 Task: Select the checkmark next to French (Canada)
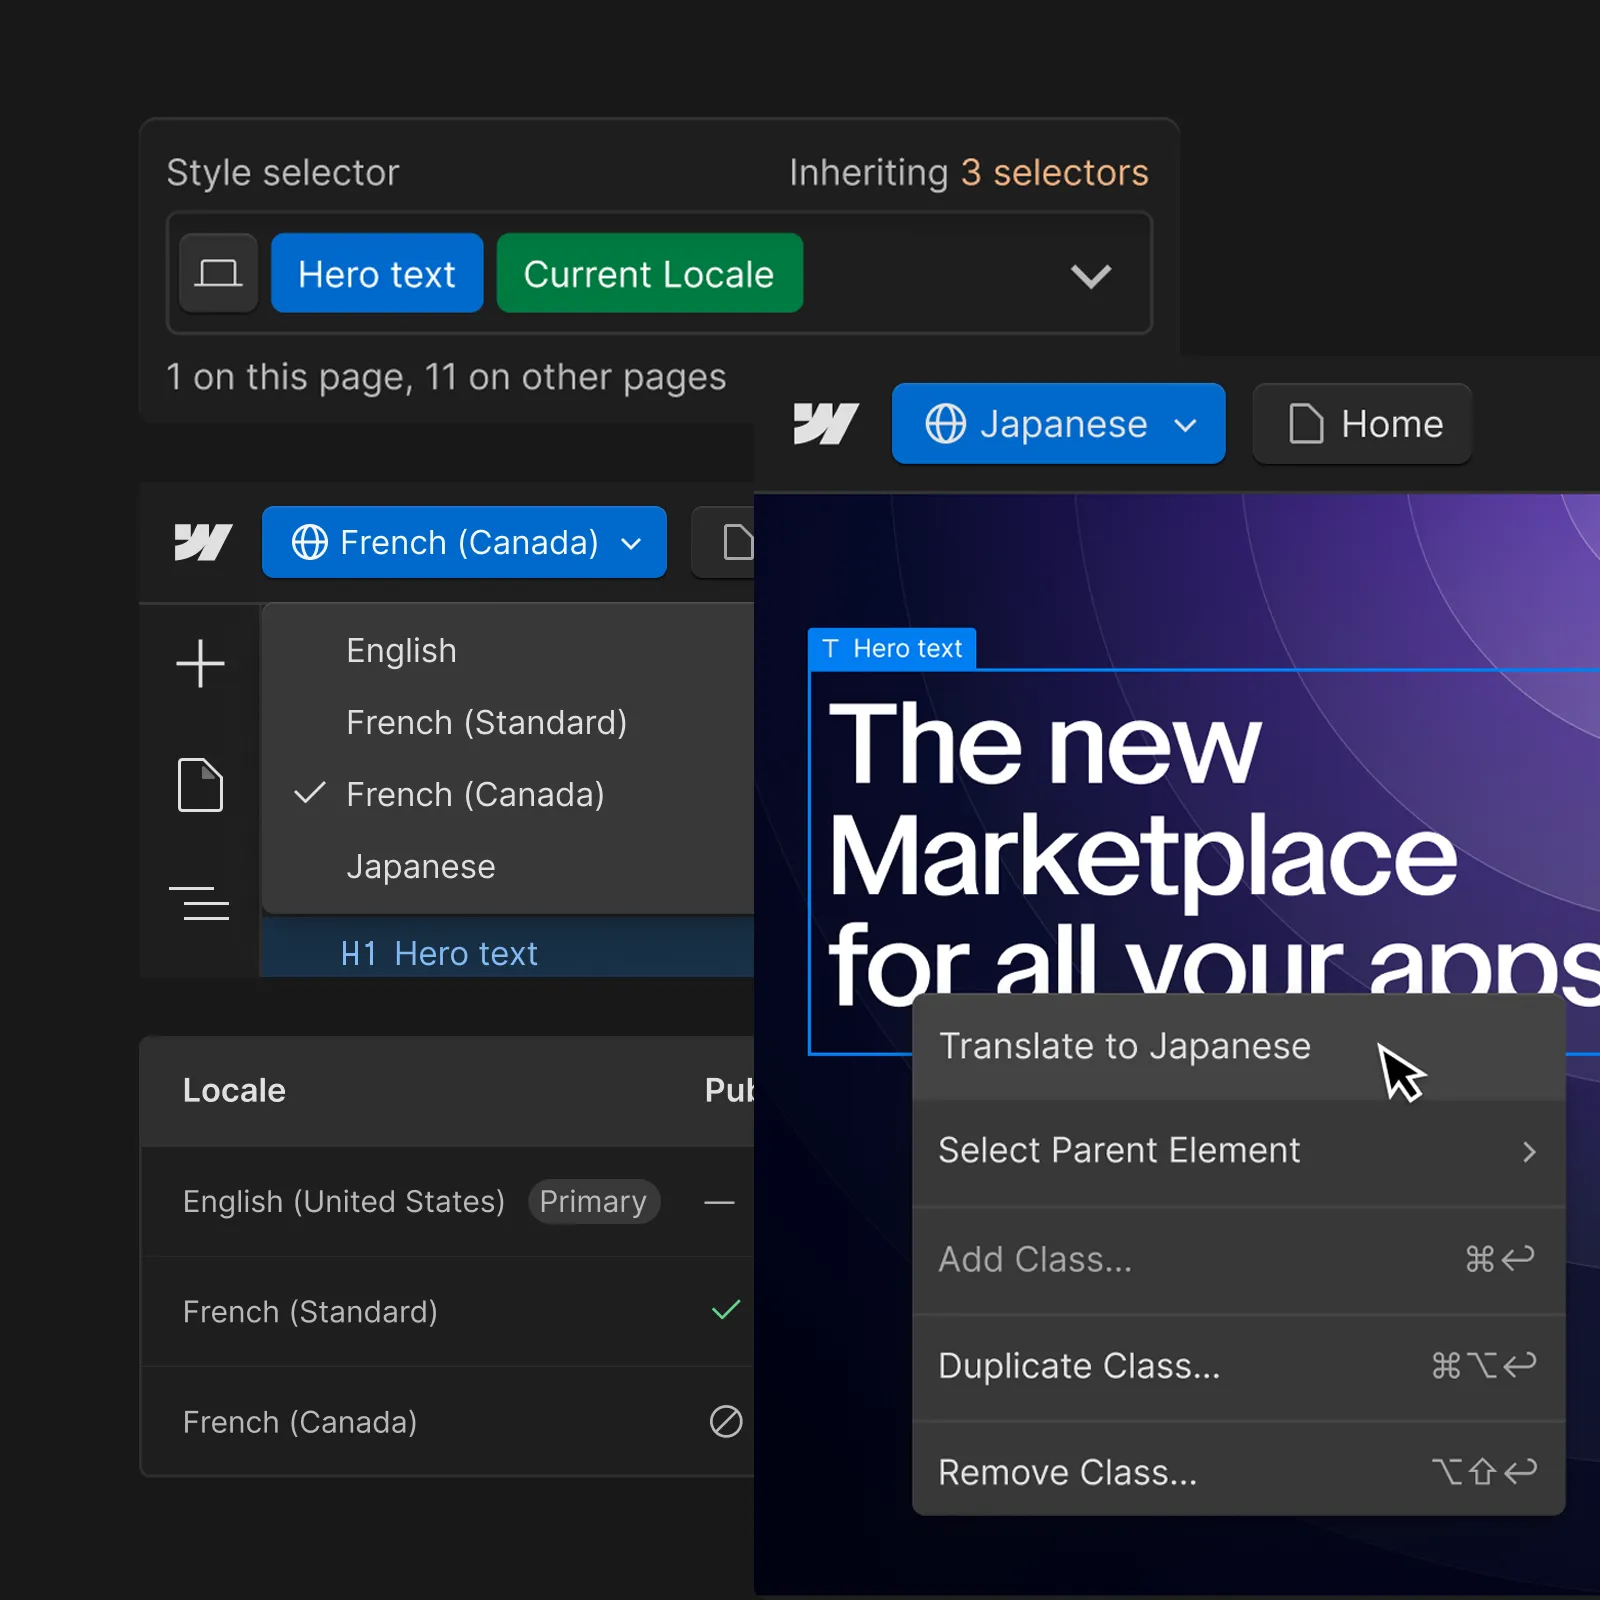tap(309, 793)
